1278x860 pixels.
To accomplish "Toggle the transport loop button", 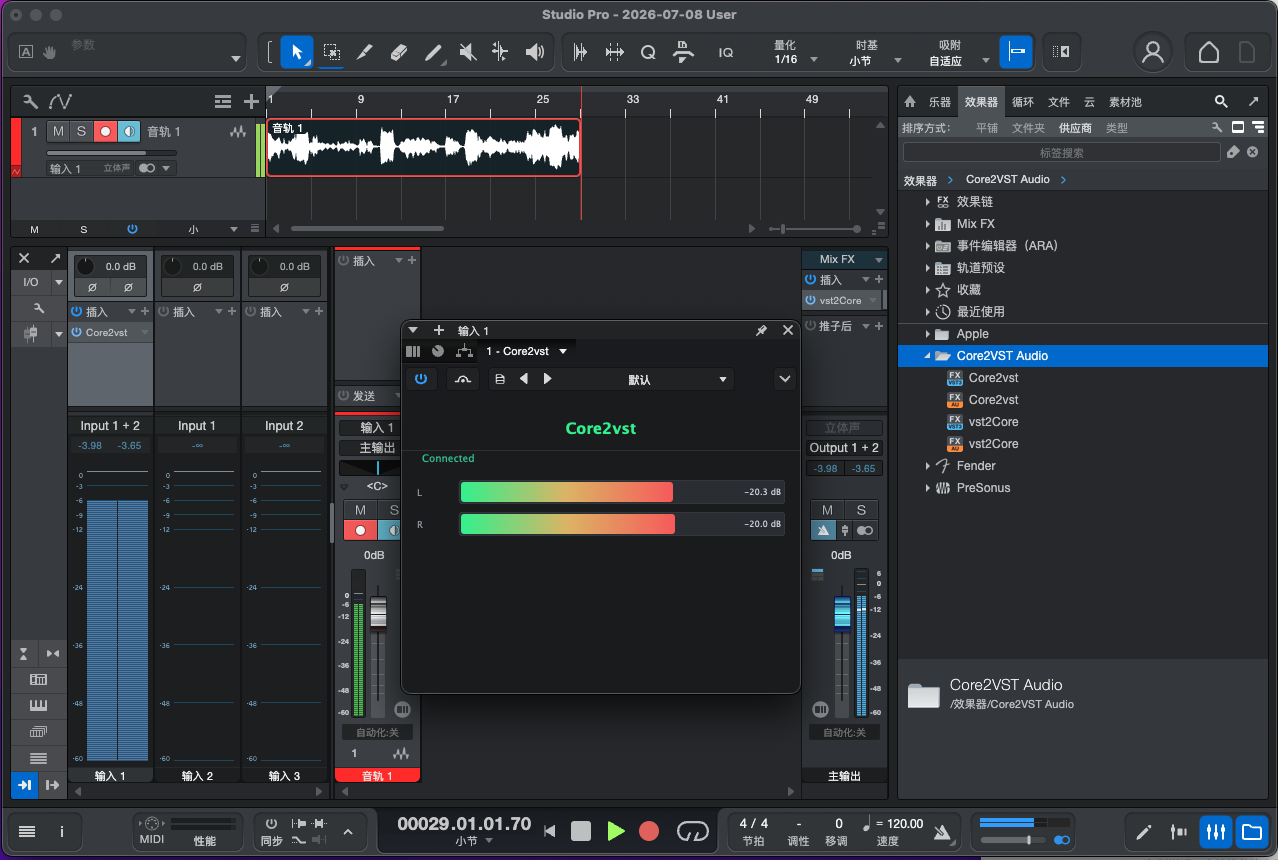I will pos(692,831).
